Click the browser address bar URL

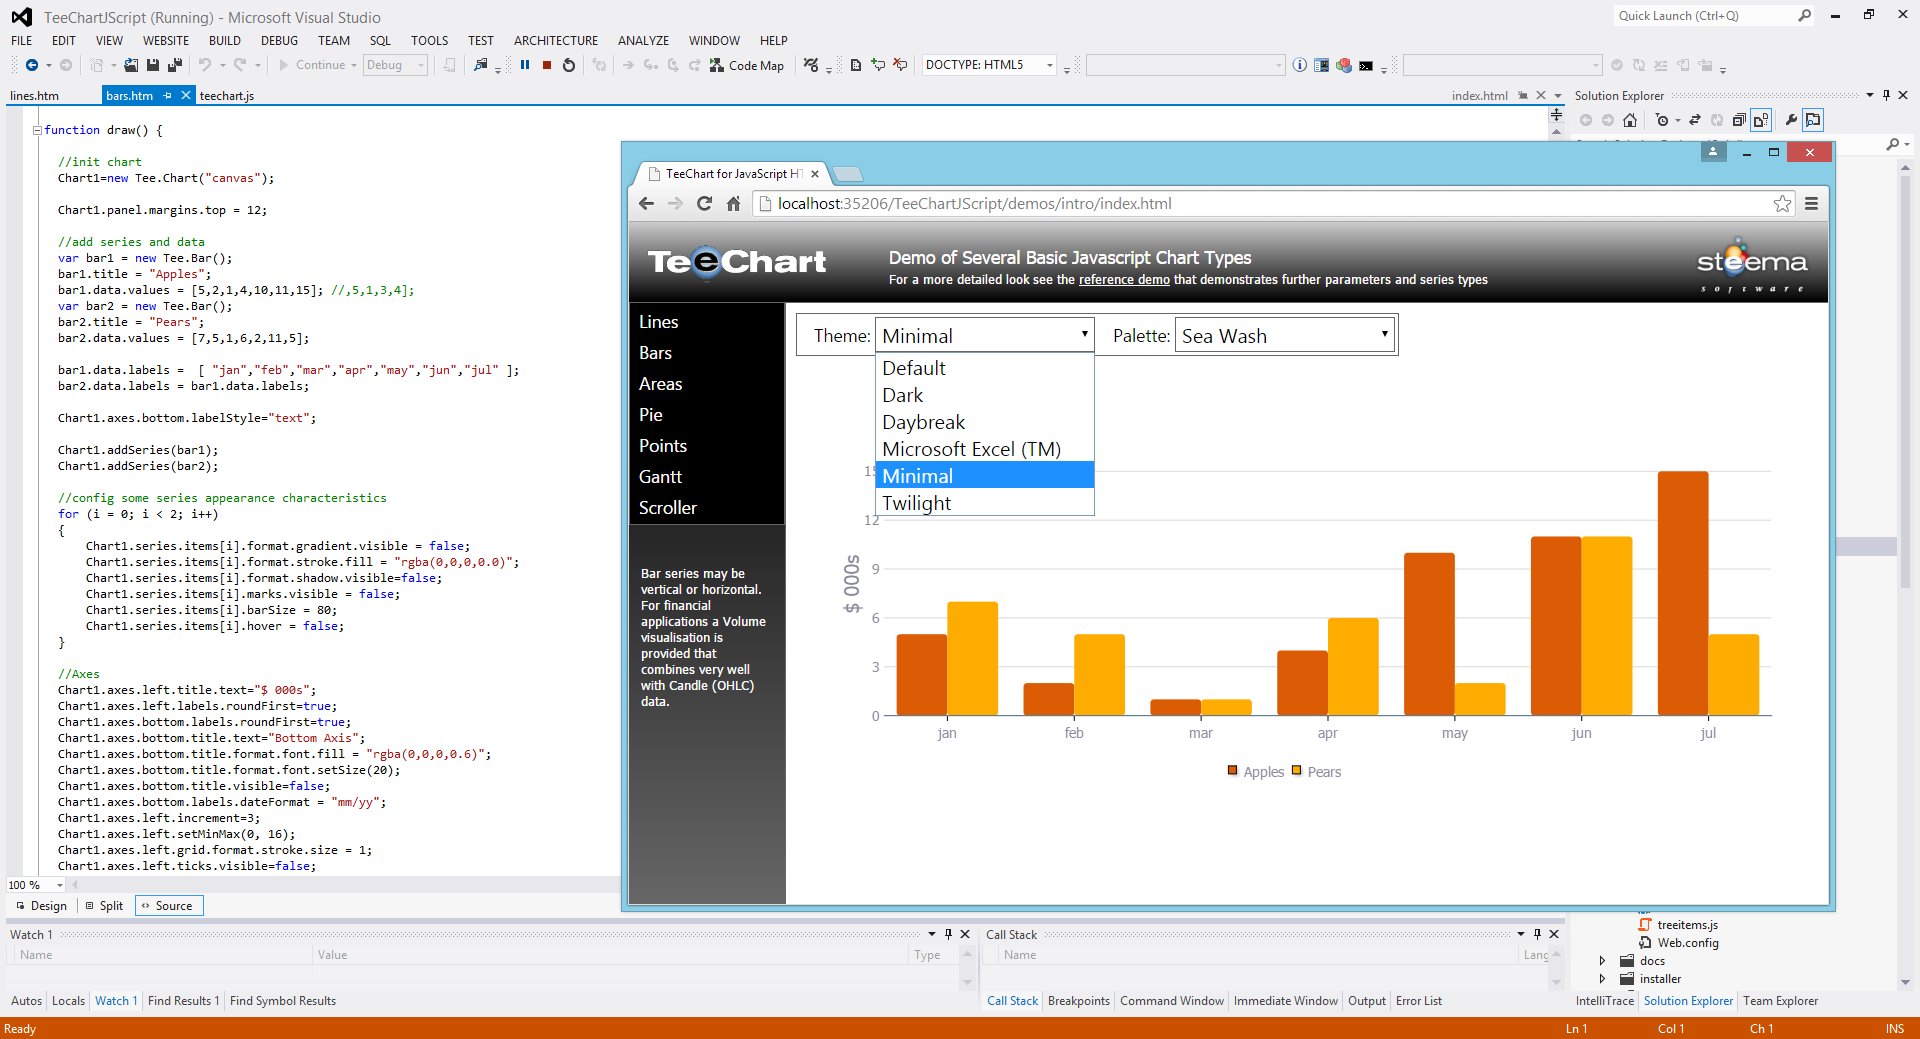click(974, 204)
